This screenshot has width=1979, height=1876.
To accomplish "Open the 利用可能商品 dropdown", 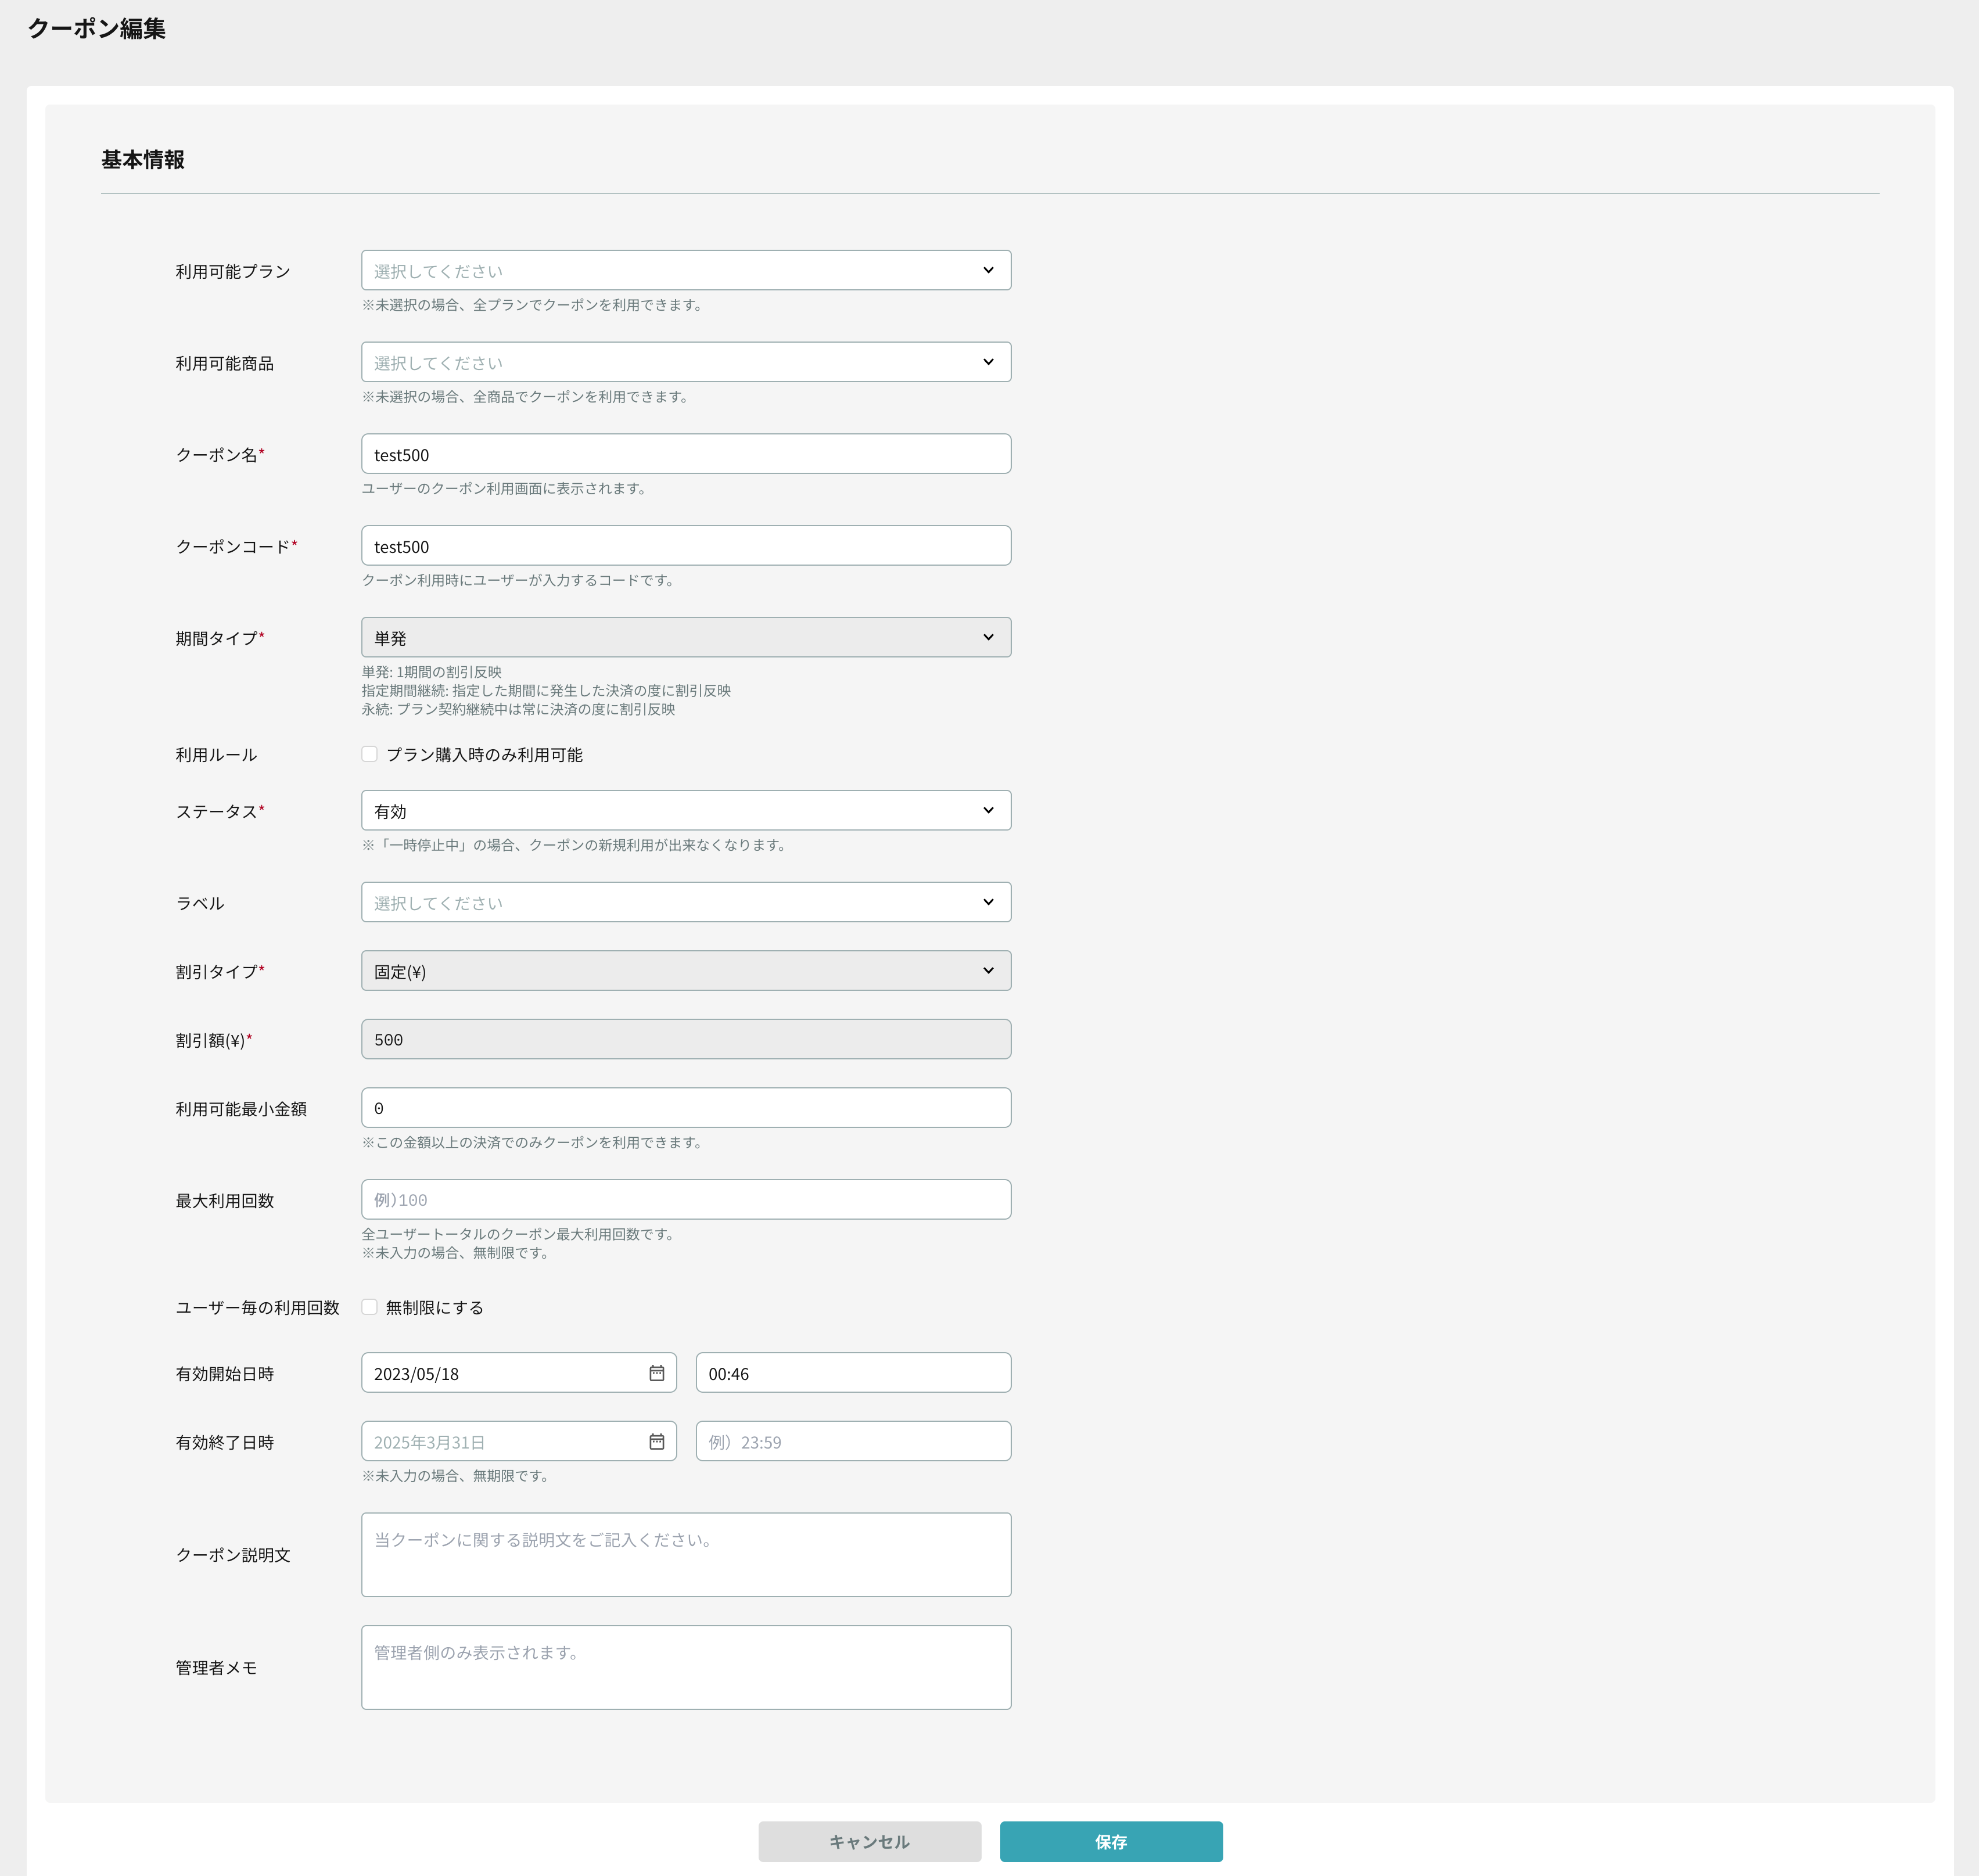I will click(x=686, y=362).
